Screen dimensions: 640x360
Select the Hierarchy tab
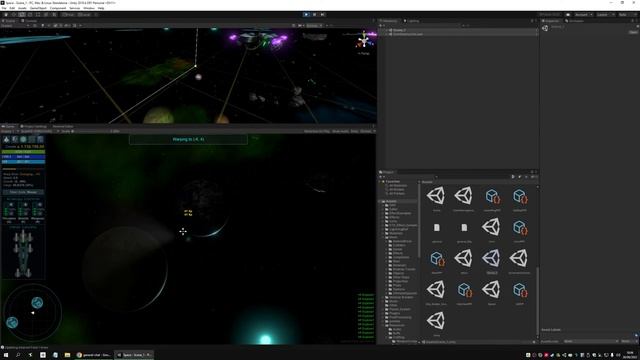[x=389, y=21]
